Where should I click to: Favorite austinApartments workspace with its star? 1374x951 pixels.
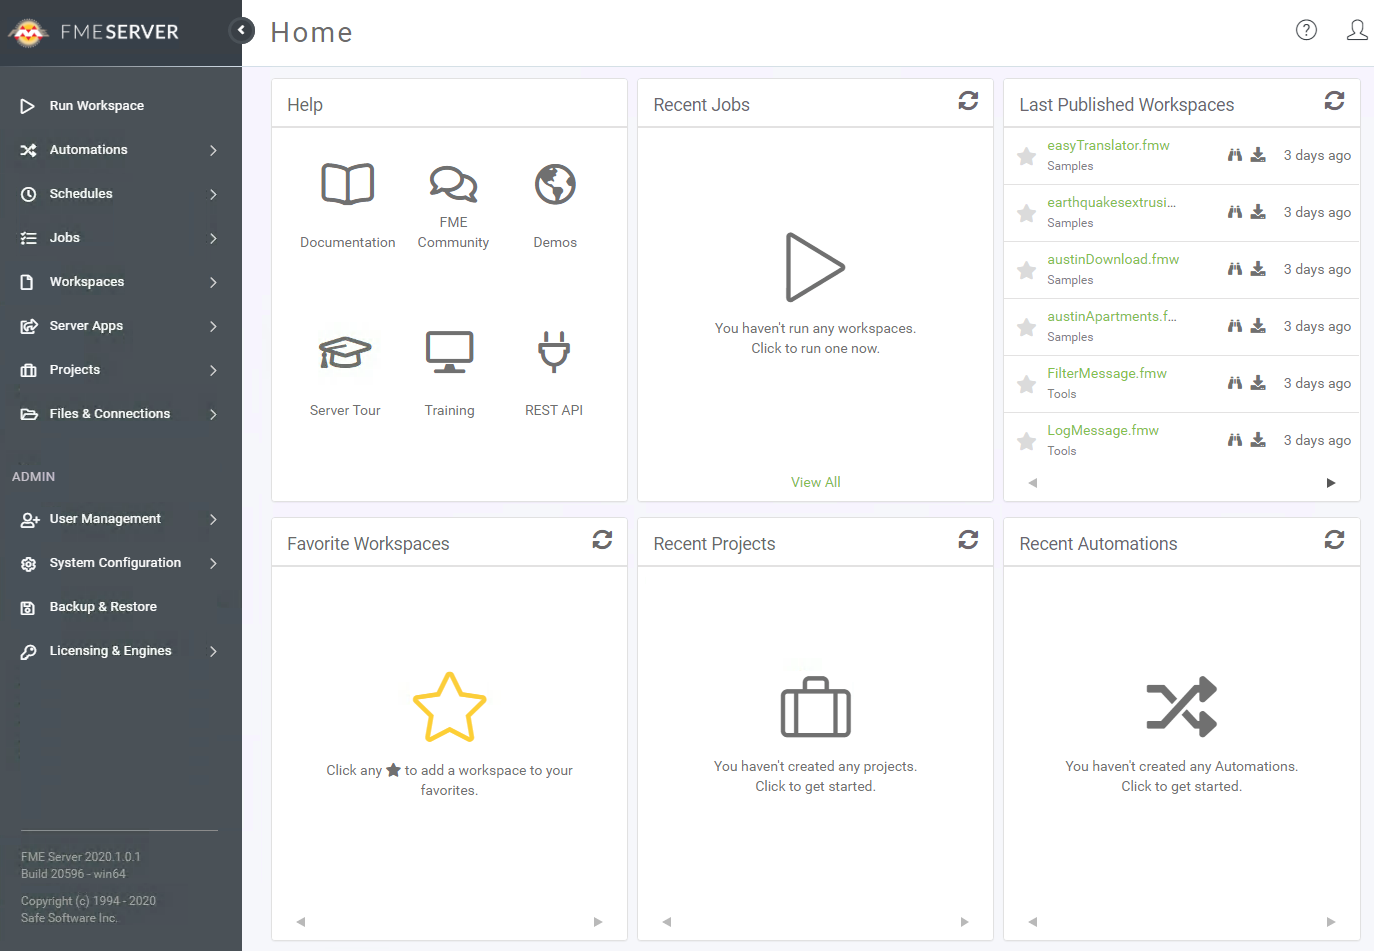[1026, 327]
